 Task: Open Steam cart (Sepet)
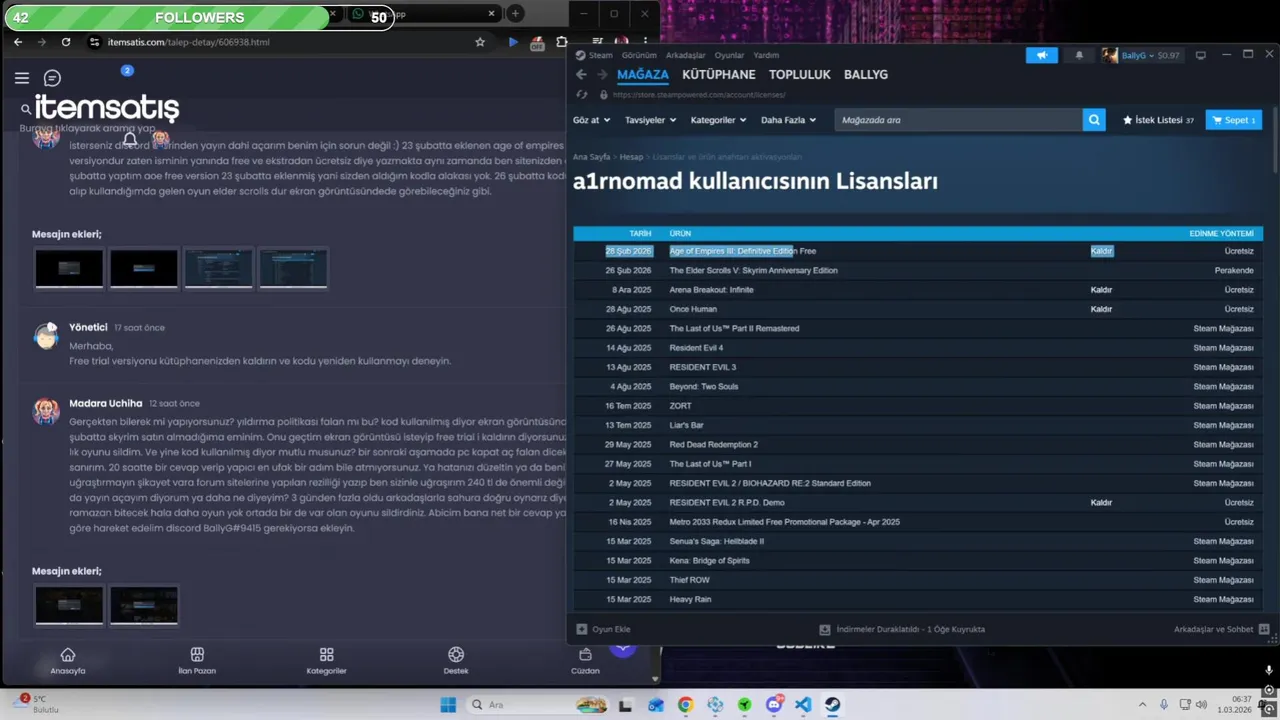click(1233, 120)
